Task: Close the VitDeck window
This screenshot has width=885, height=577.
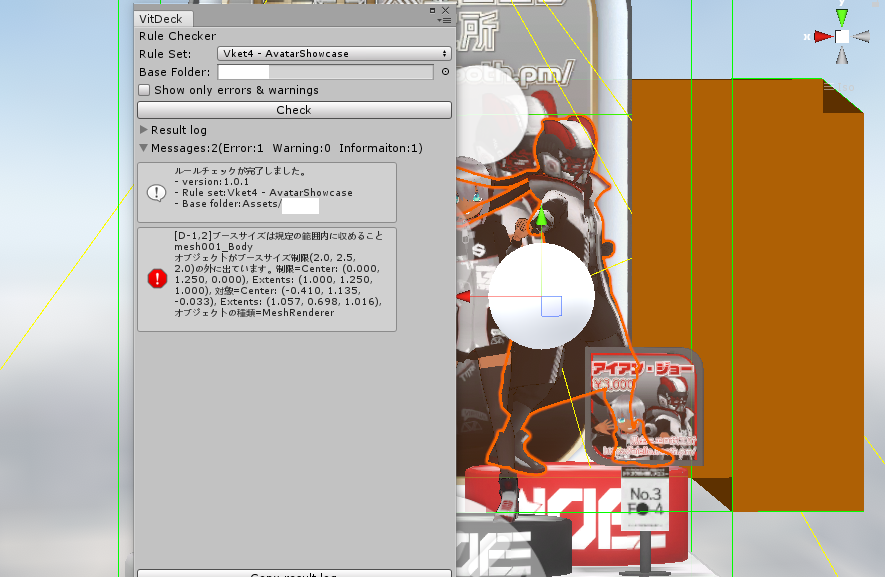Action: point(445,10)
